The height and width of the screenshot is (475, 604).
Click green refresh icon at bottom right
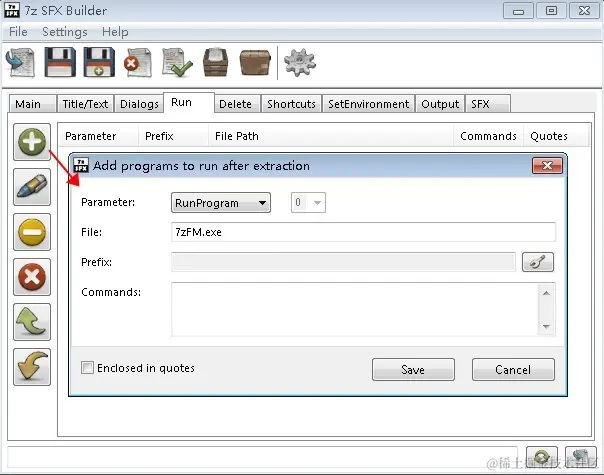point(542,457)
